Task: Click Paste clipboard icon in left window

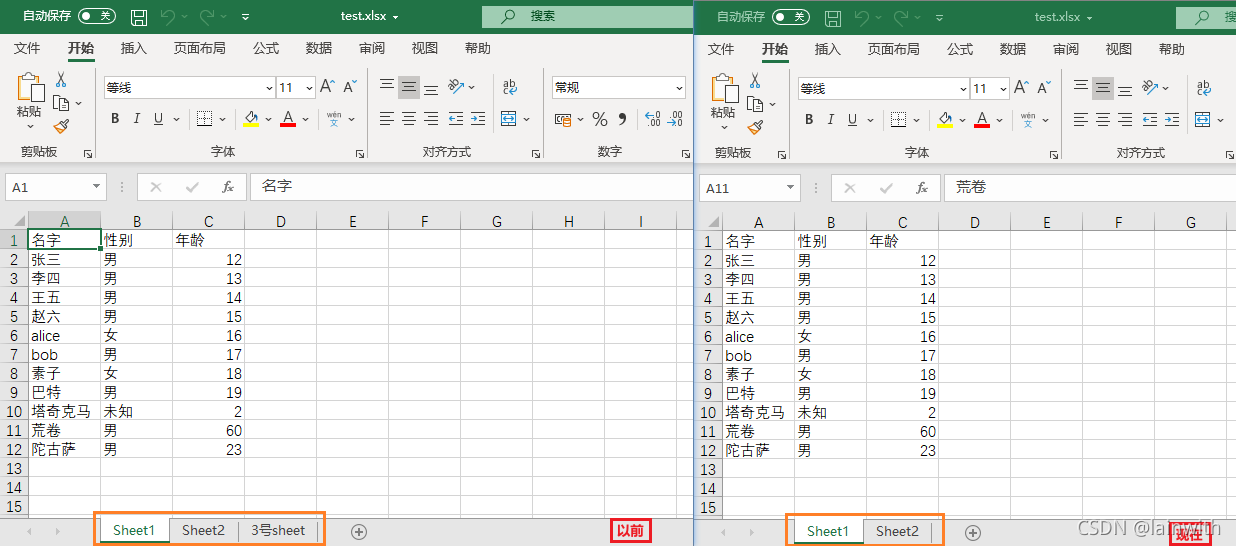Action: 29,88
